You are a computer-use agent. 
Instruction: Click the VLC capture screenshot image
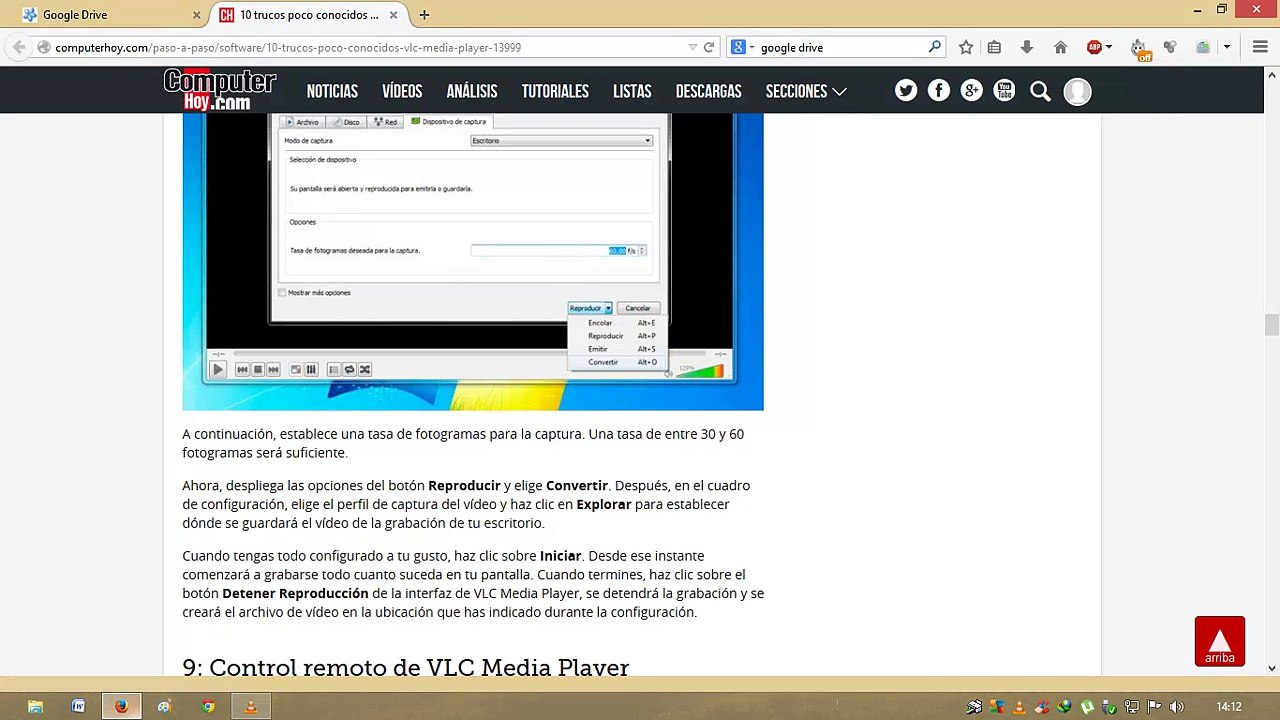[473, 262]
